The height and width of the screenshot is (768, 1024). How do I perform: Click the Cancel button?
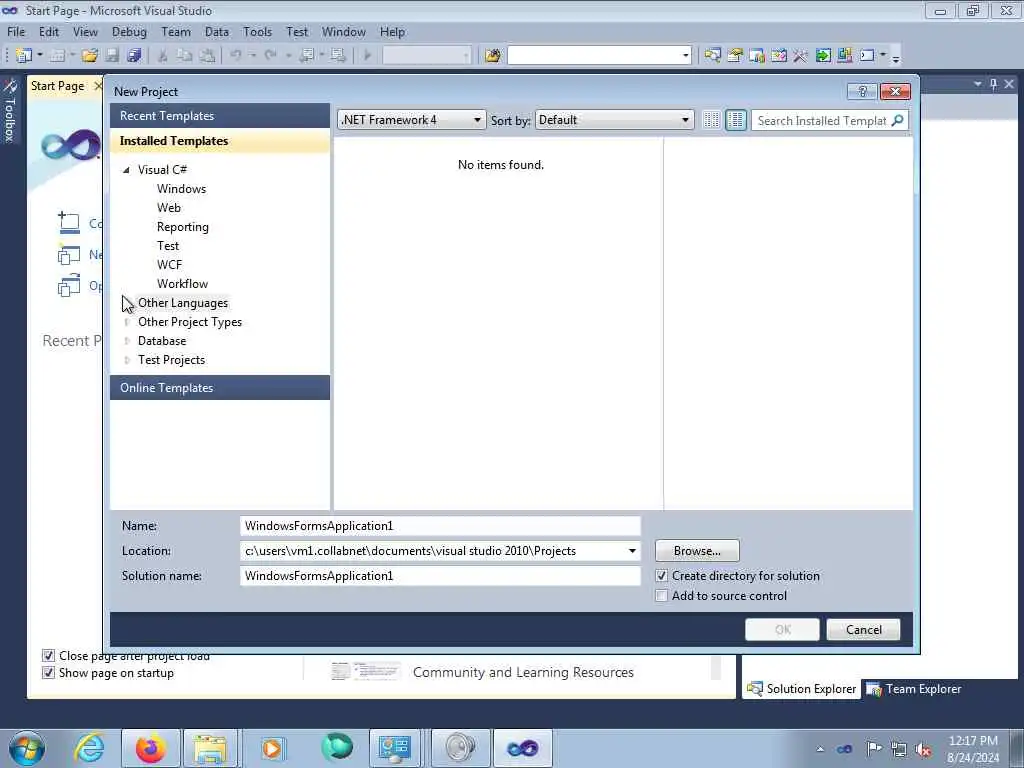[863, 630]
